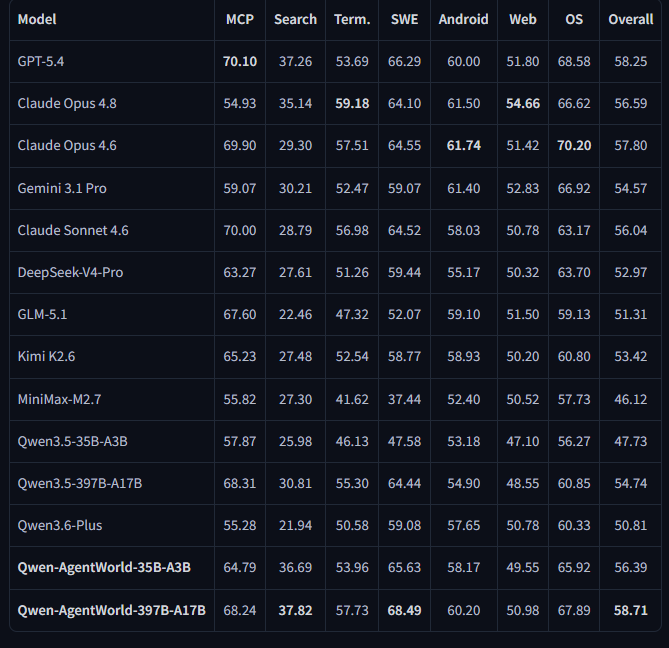The image size is (669, 648).
Task: Select the GPT-5.4 model name
Action: [41, 61]
